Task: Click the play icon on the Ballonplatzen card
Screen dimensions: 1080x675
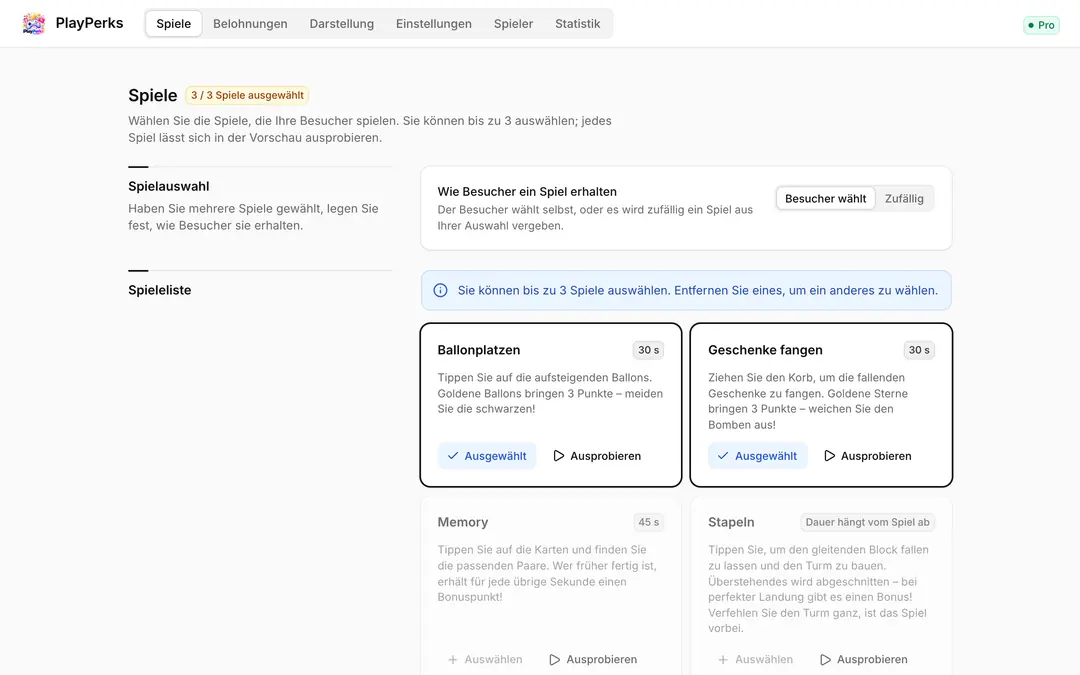Action: (559, 456)
